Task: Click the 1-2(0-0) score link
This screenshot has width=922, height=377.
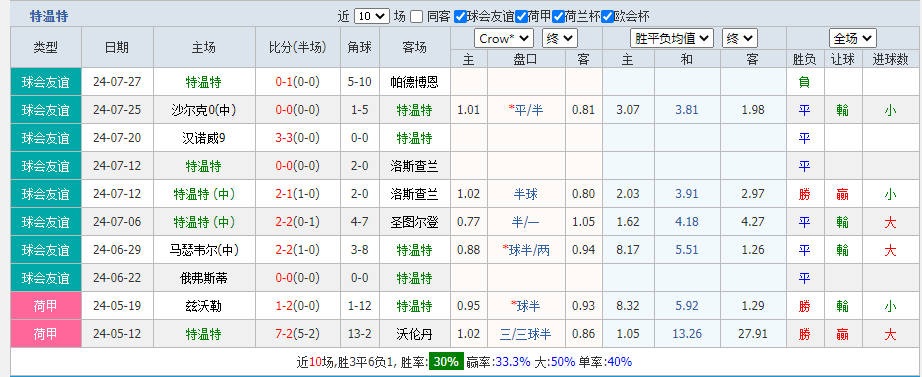Action: 297,306
